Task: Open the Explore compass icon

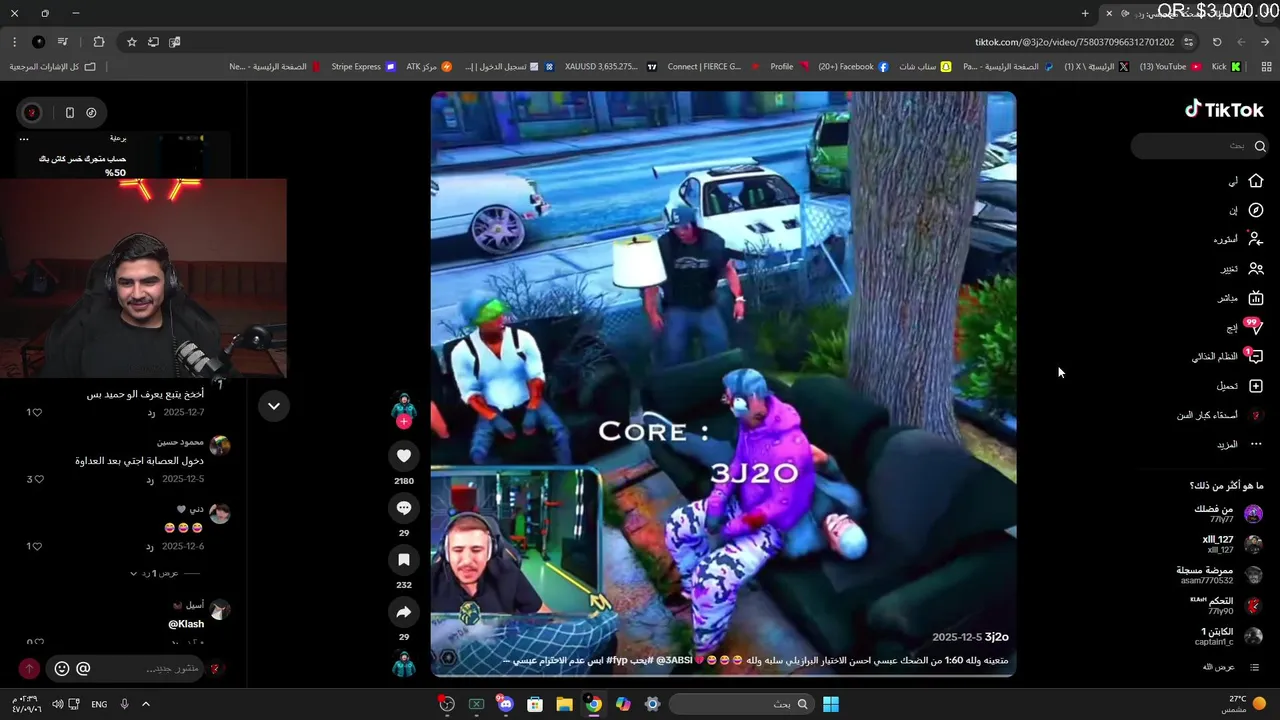Action: pos(1256,210)
